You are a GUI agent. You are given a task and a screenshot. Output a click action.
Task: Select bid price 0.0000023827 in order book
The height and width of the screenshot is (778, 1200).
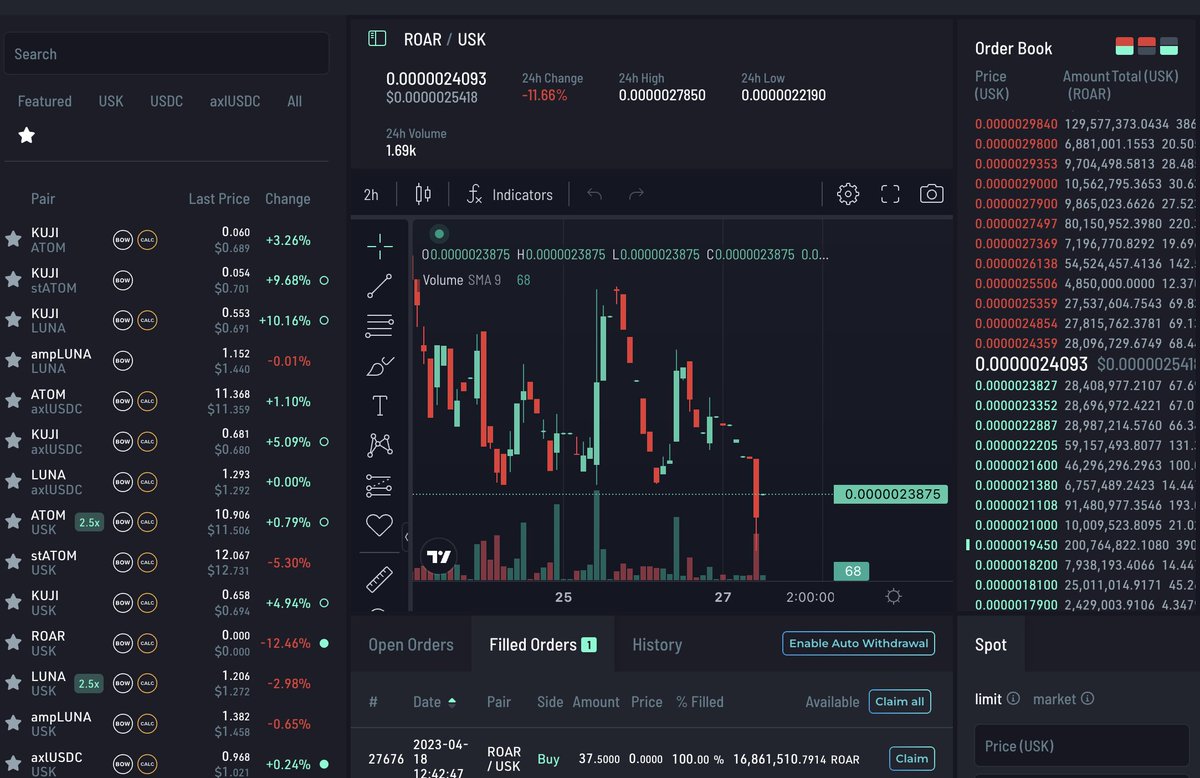1016,386
